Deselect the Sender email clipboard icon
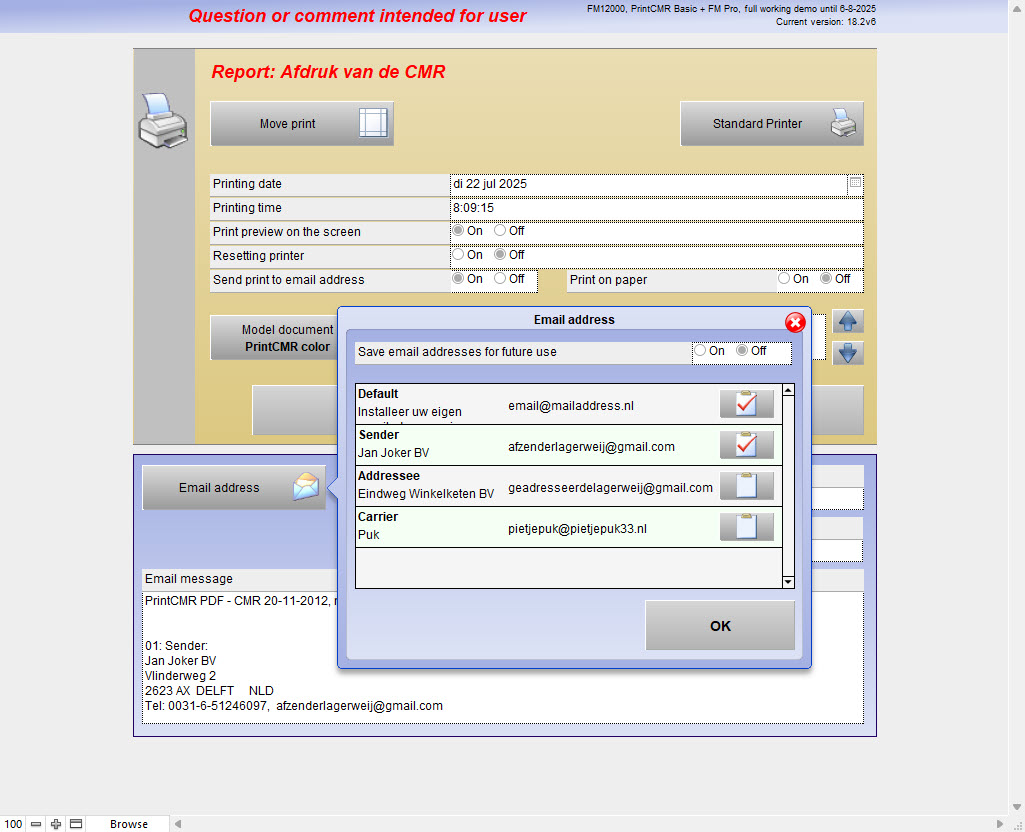The image size is (1025, 832). tap(746, 445)
